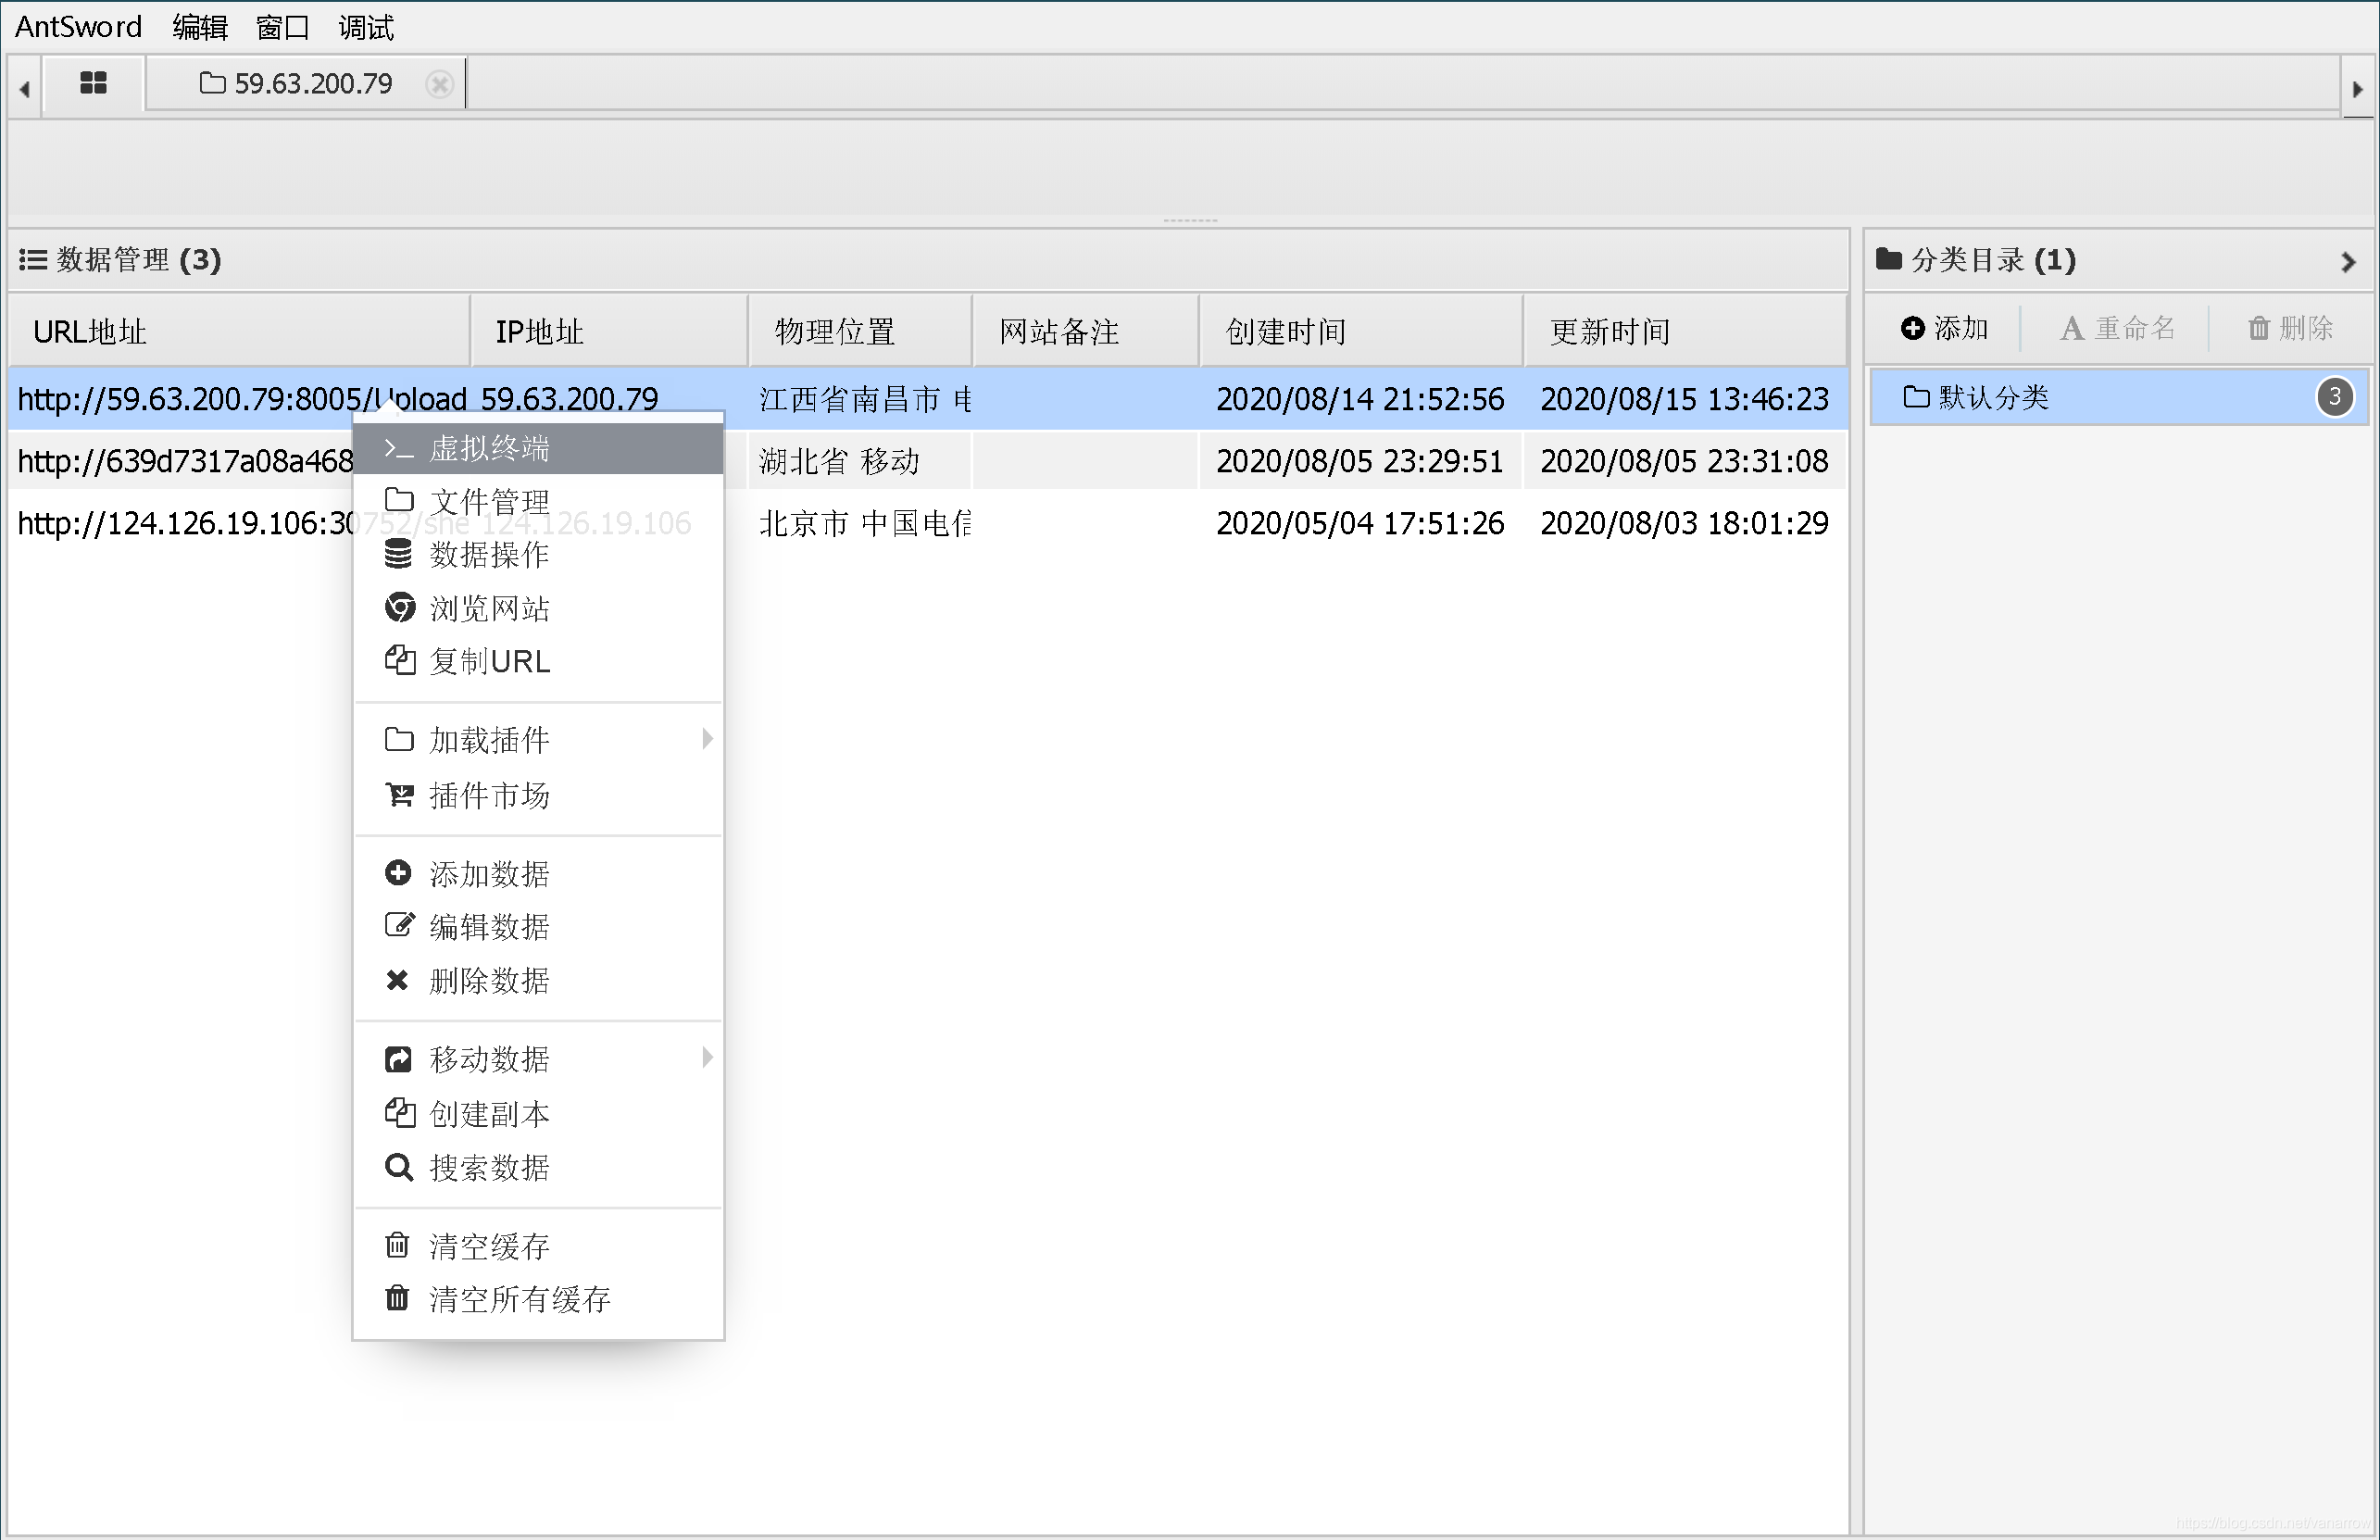This screenshot has height=1540, width=2380.
Task: Click the X icon beside 删除数据
Action: click(397, 980)
